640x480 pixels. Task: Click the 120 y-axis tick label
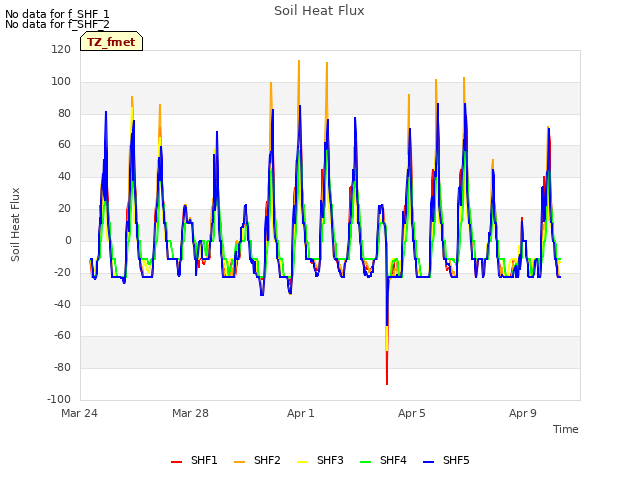(x=61, y=49)
